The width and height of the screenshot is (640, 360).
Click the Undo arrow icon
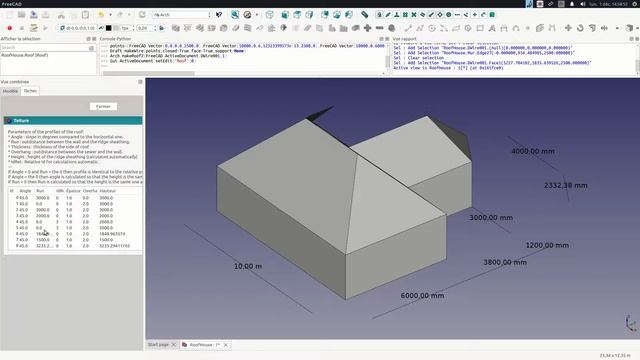pyautogui.click(x=101, y=15)
